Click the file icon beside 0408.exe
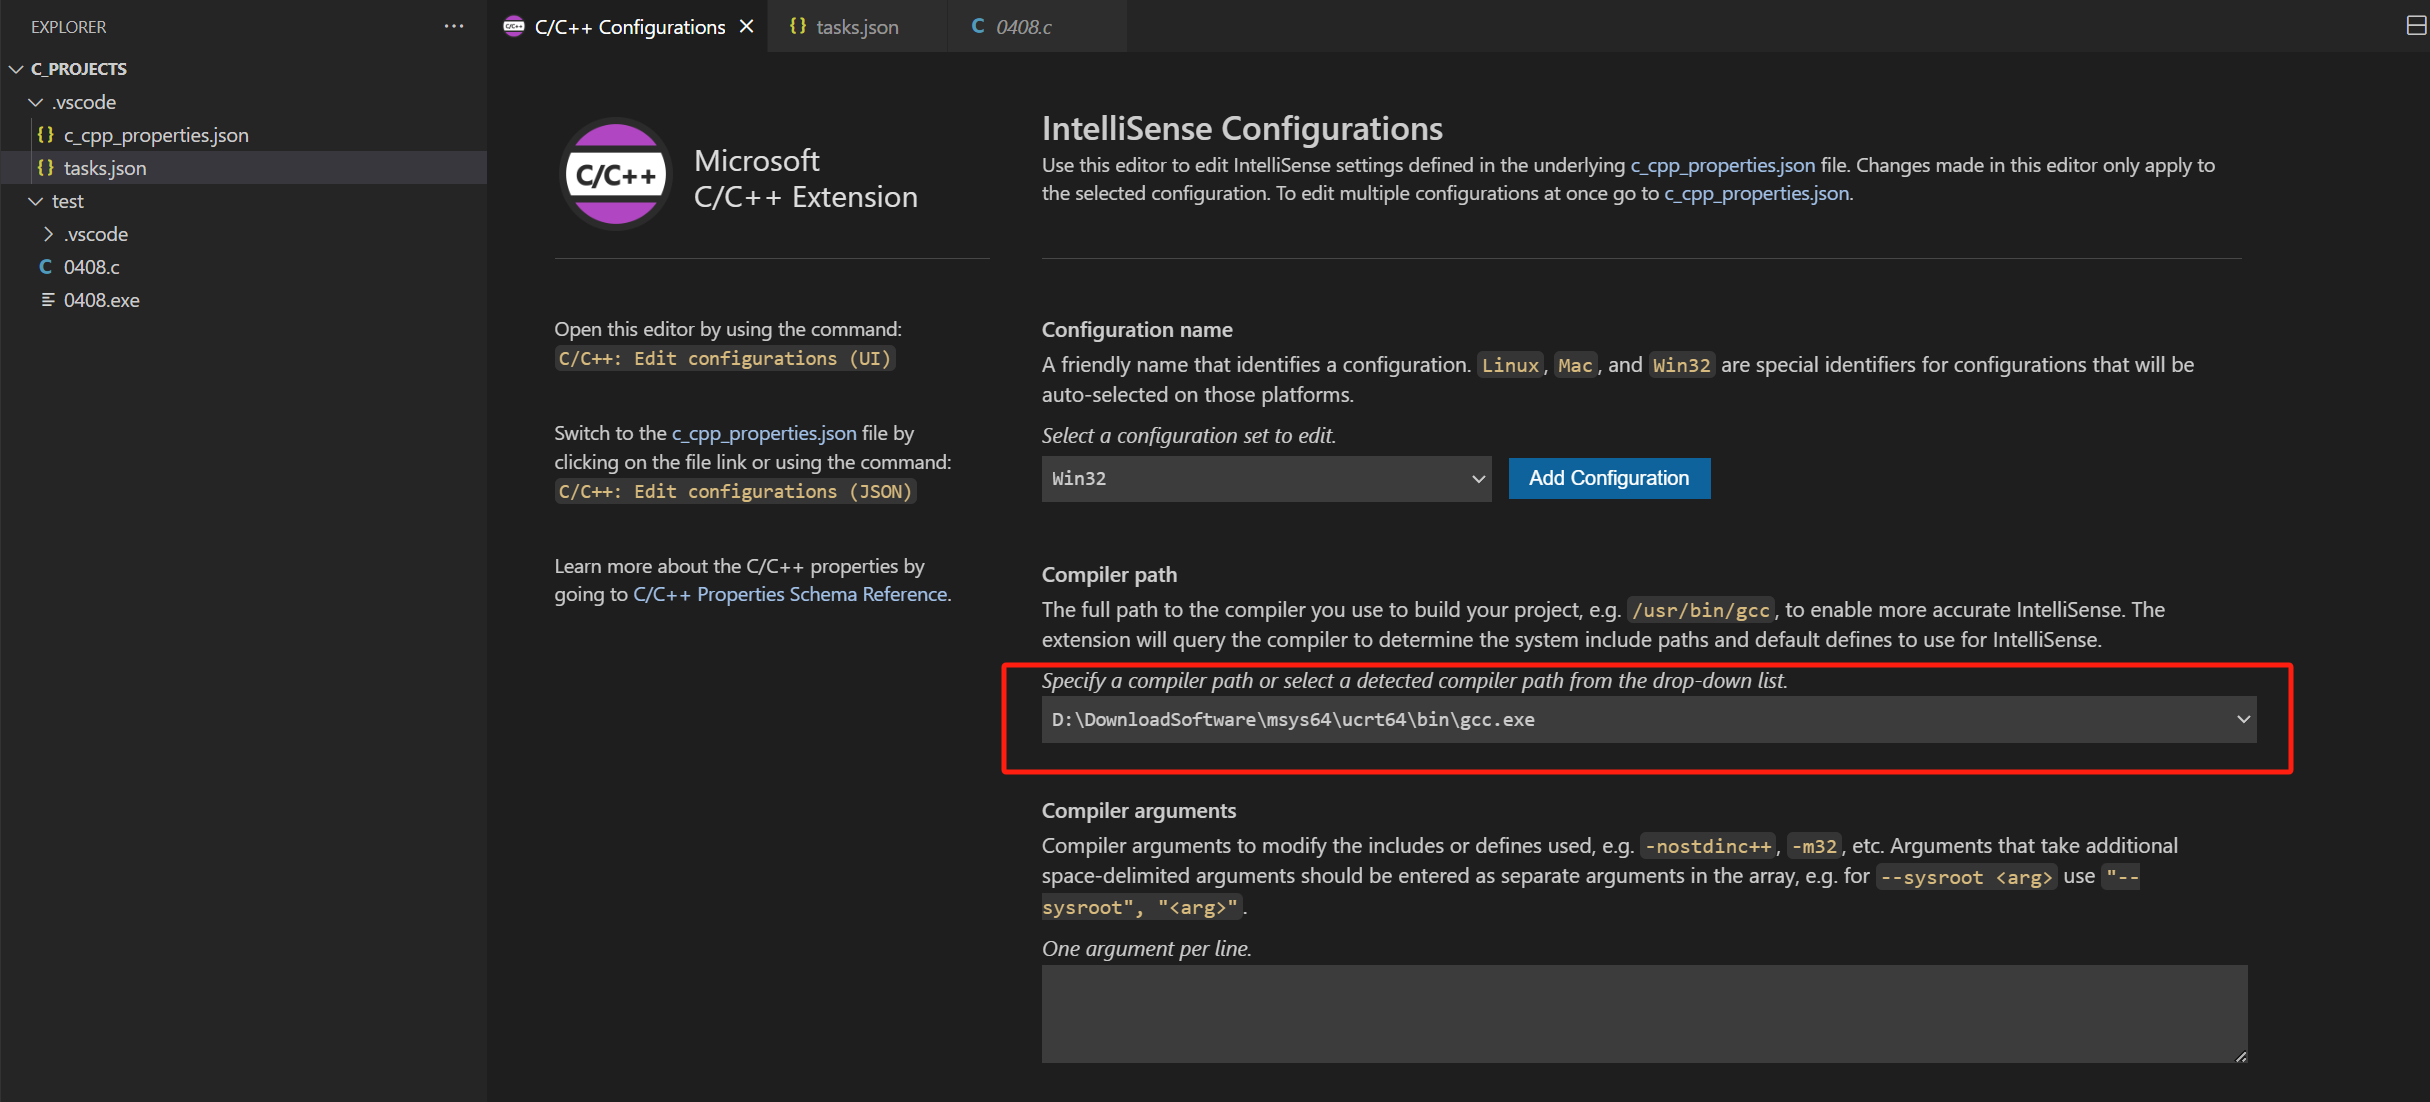2430x1102 pixels. [x=46, y=300]
